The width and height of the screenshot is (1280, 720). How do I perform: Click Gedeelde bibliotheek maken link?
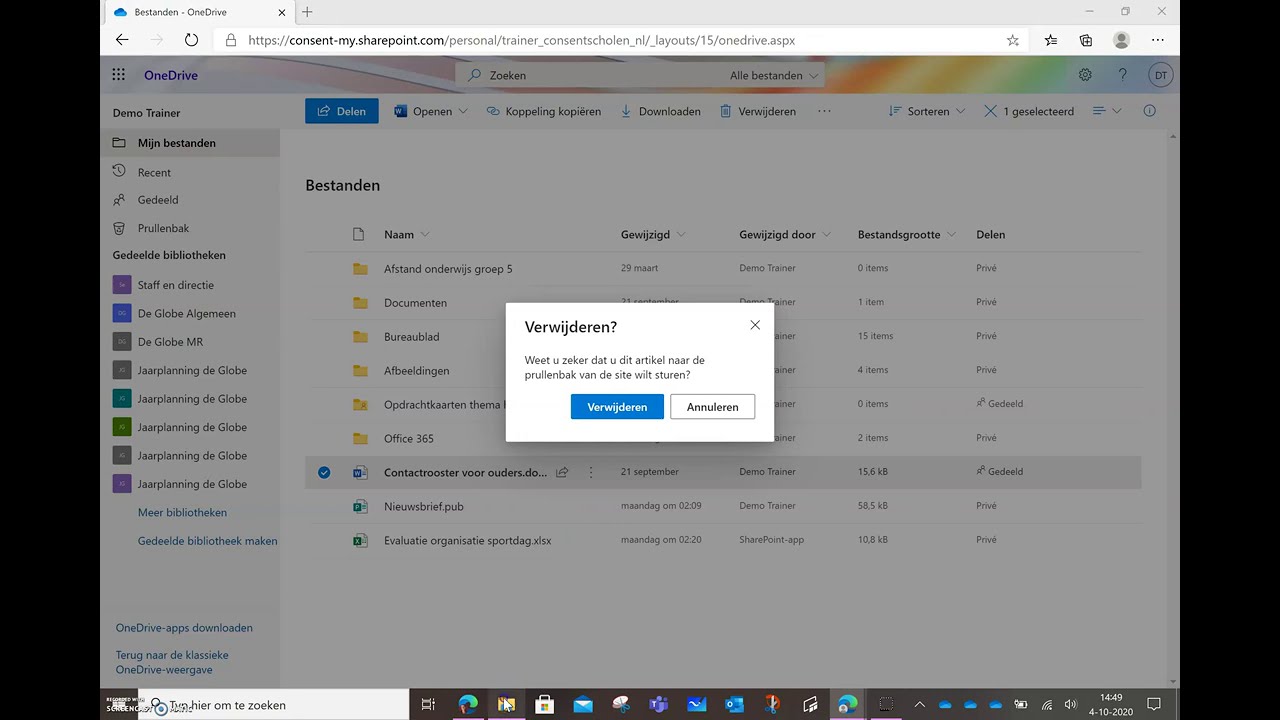(207, 541)
